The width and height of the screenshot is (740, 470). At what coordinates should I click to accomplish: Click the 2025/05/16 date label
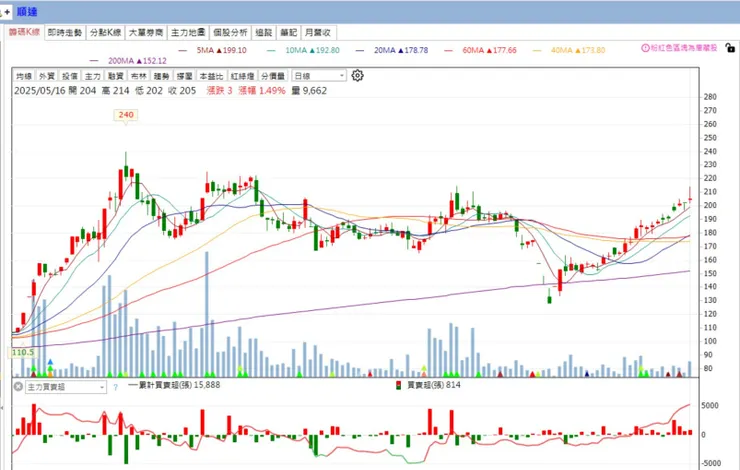tap(40, 91)
